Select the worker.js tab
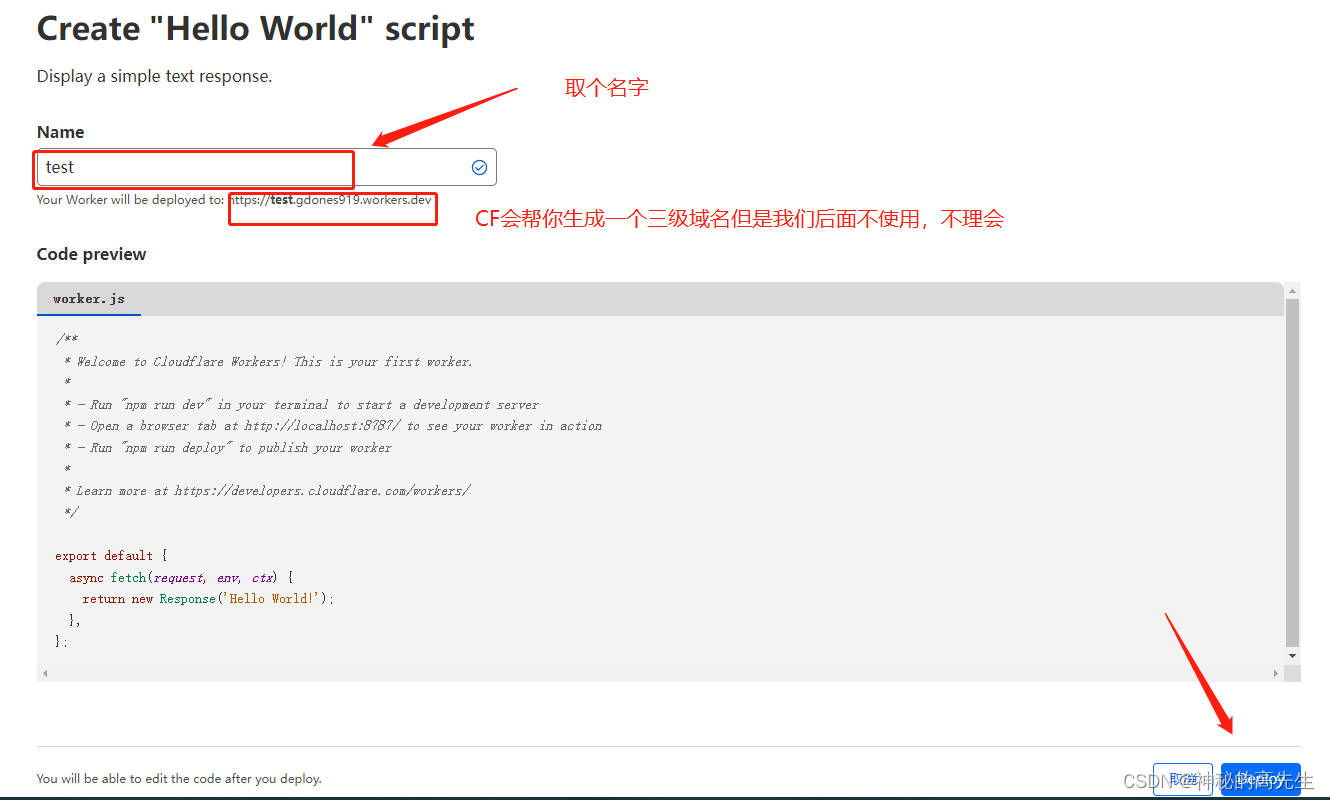This screenshot has height=800, width=1330. click(x=89, y=299)
